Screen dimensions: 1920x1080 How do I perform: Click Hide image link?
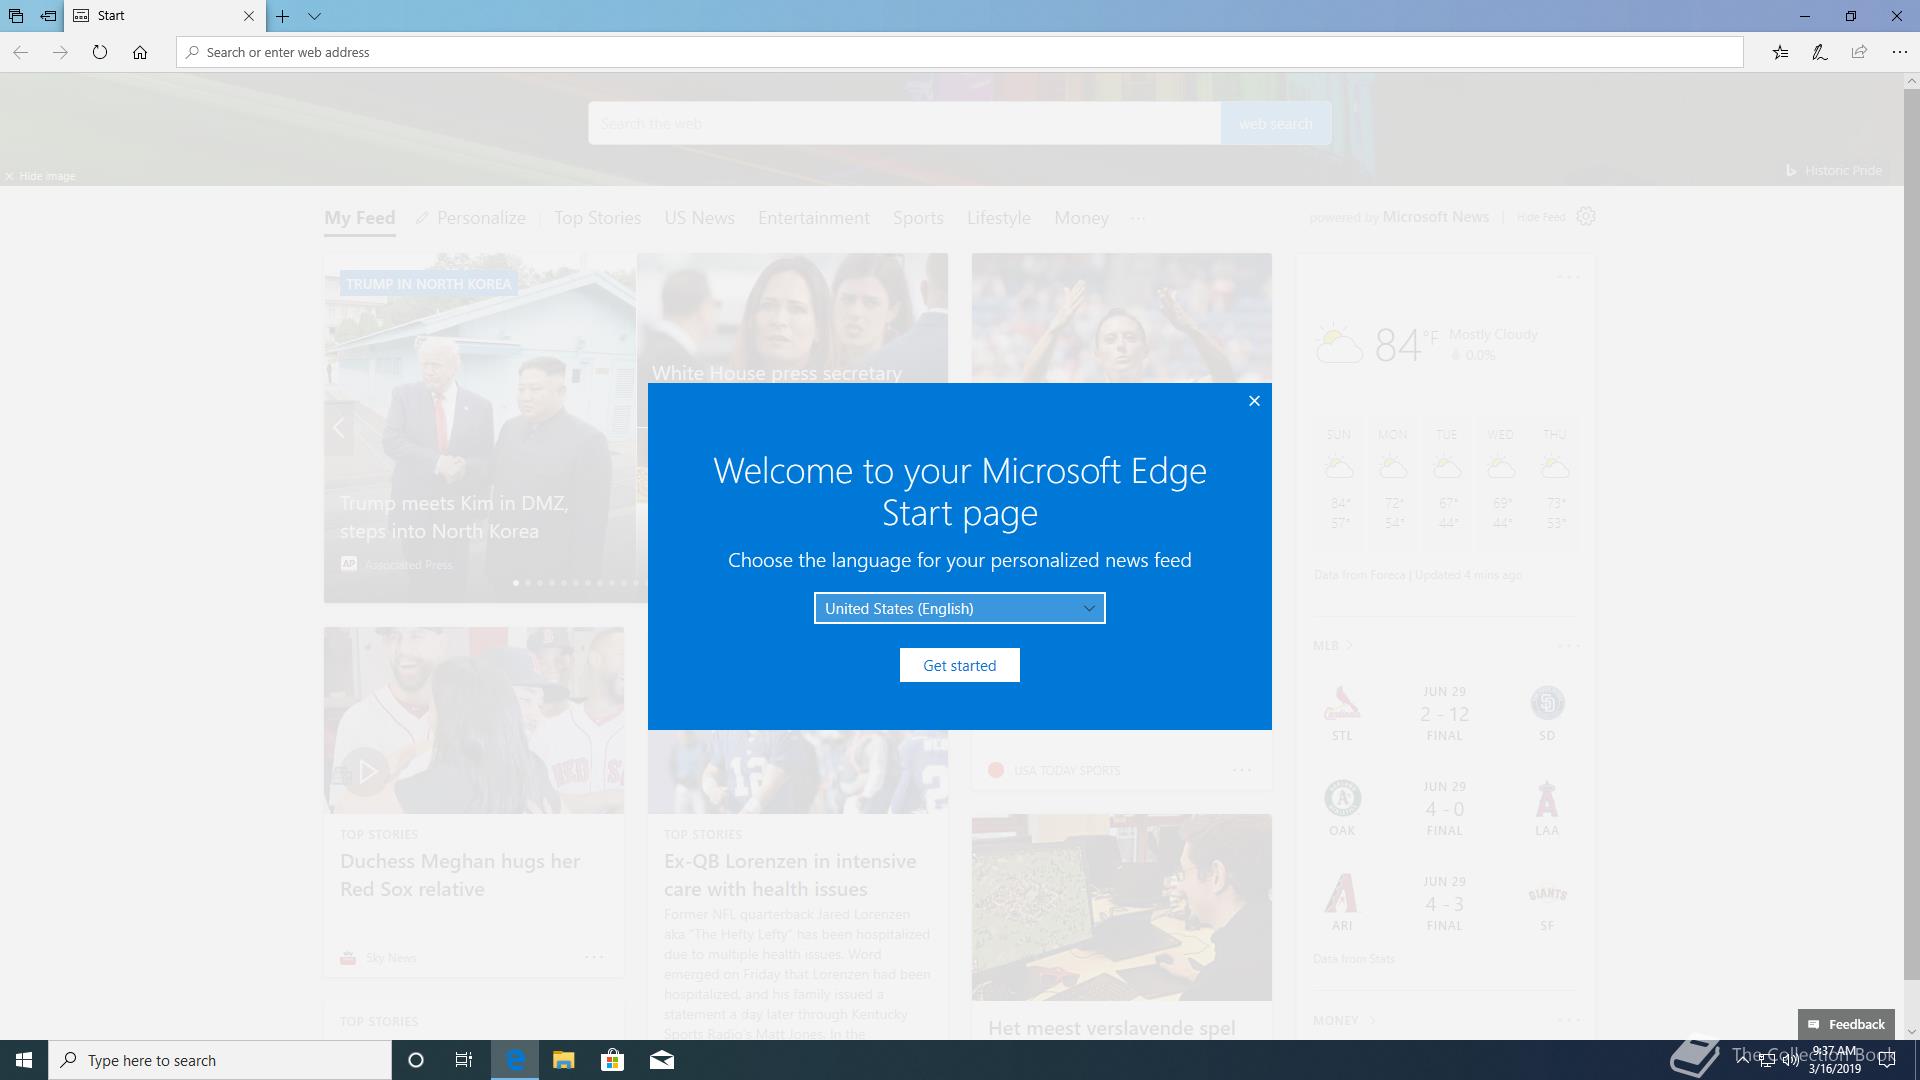(x=40, y=176)
